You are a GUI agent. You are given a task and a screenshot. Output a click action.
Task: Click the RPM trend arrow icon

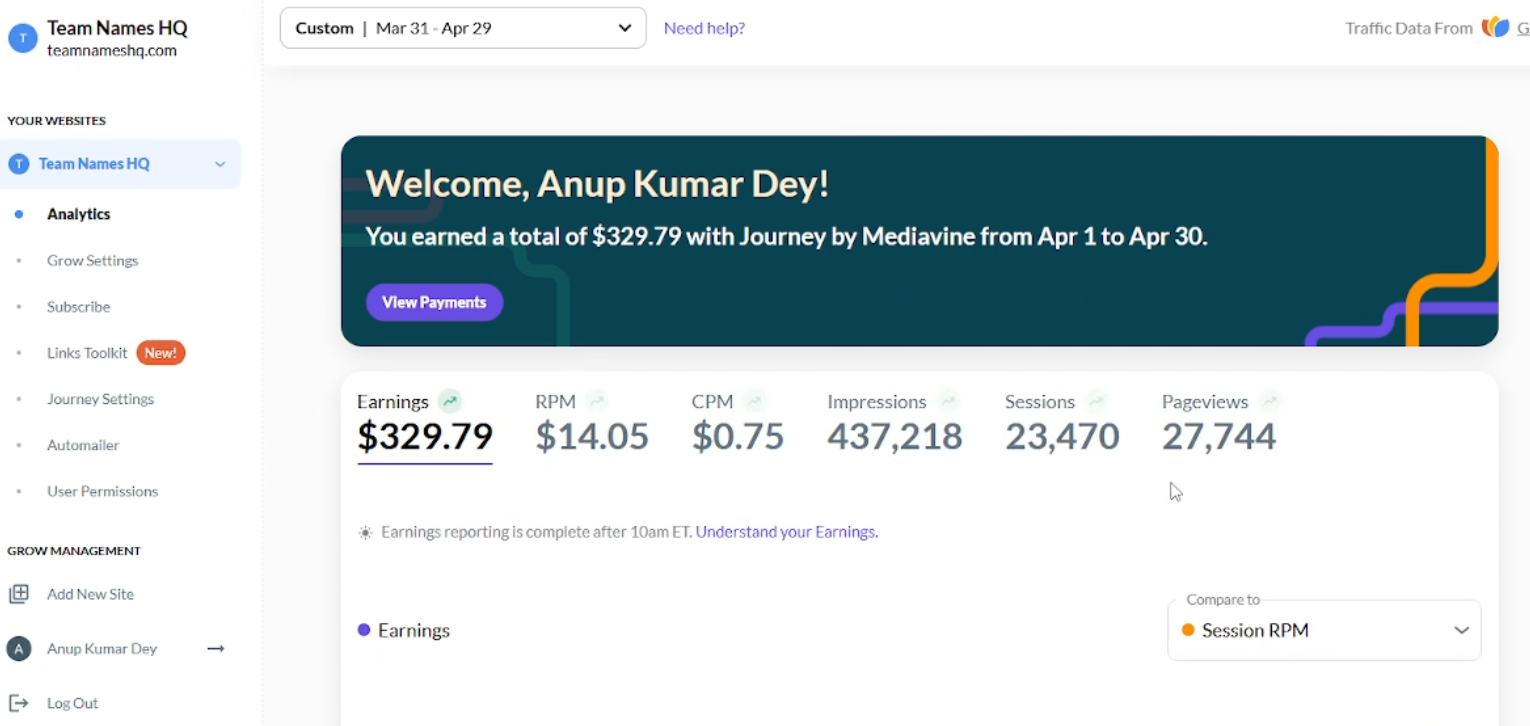[x=597, y=402]
